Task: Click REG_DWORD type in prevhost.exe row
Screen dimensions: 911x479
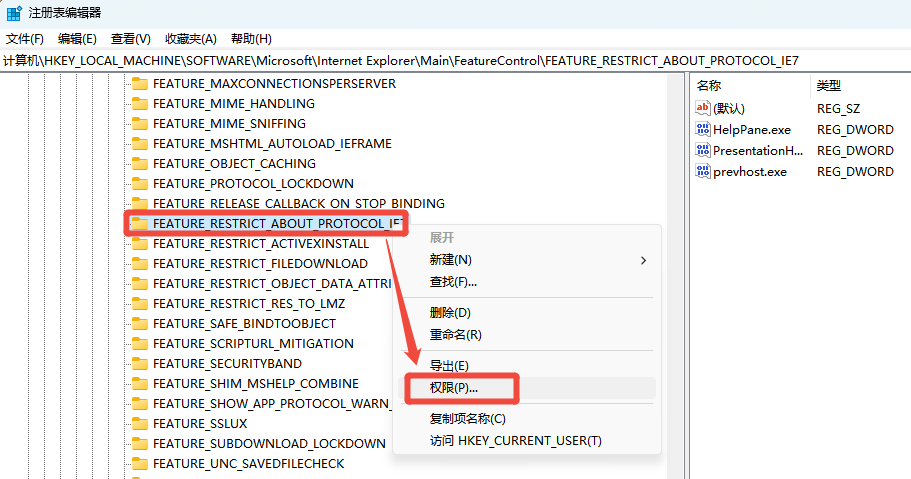Action: tap(855, 171)
